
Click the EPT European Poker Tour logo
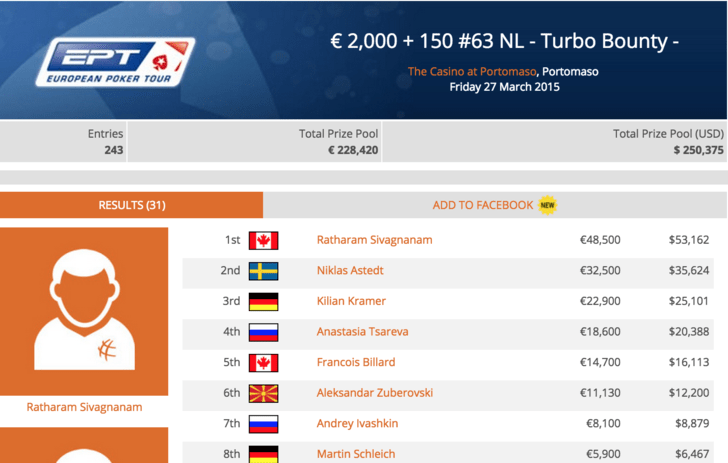tap(116, 62)
